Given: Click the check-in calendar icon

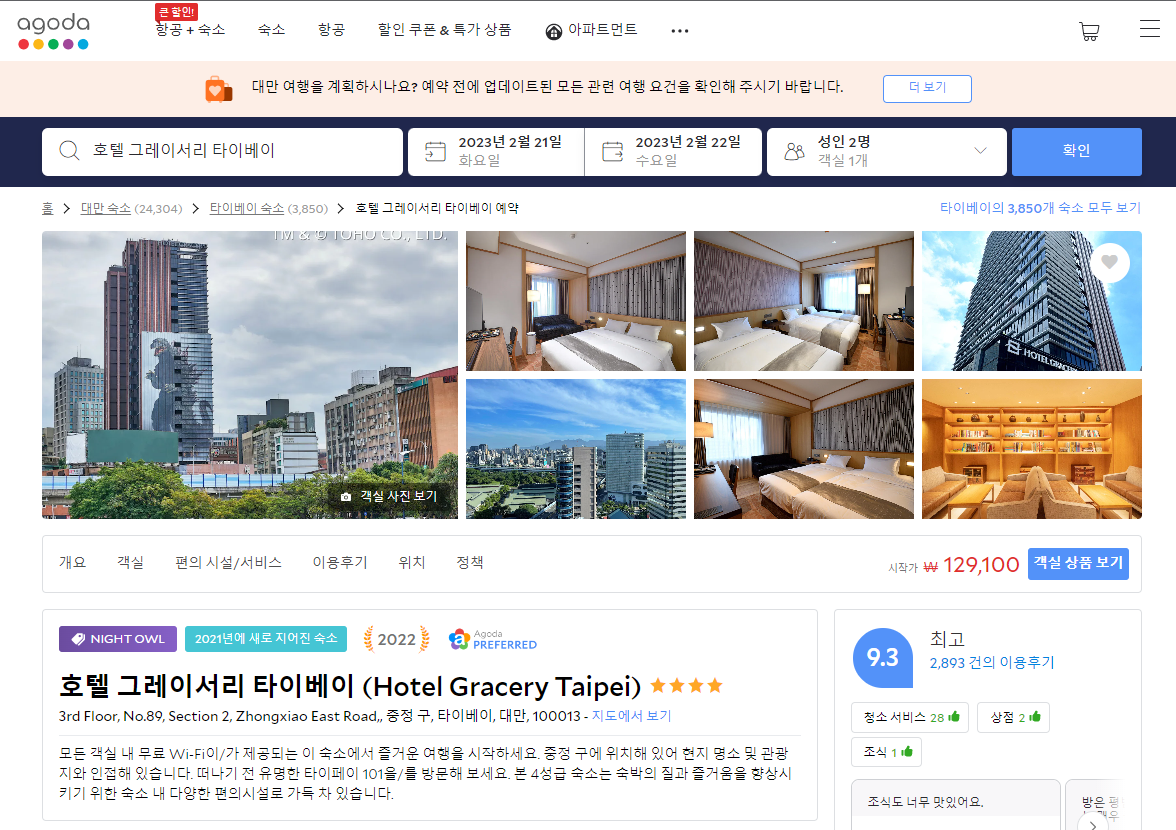Looking at the screenshot, I should pos(435,151).
